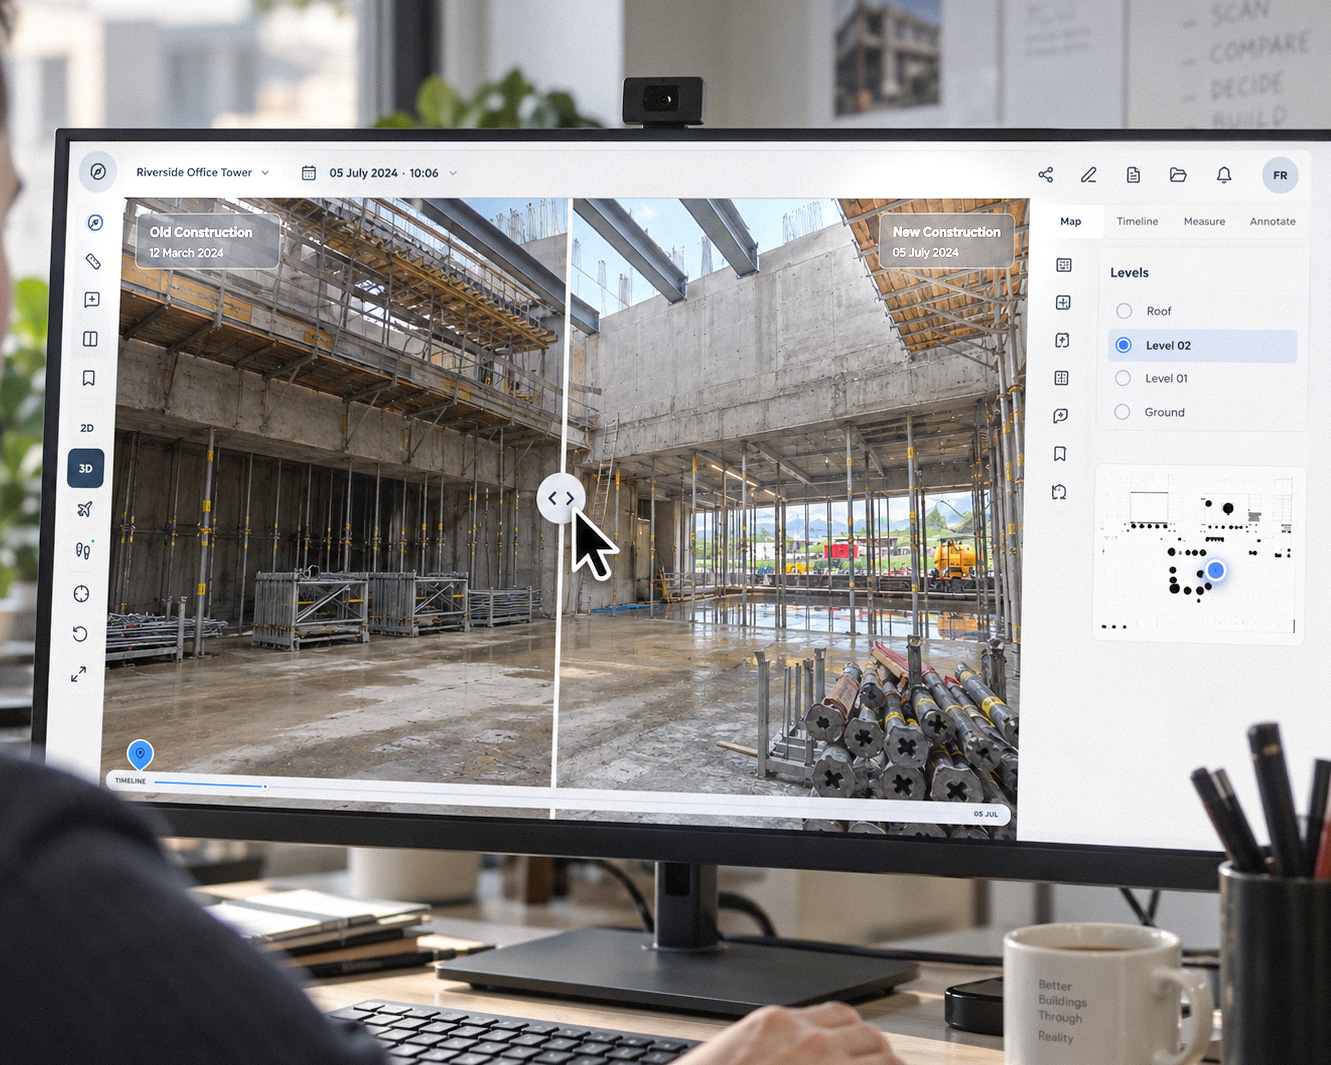Select the blue compass navigation tool

point(95,222)
